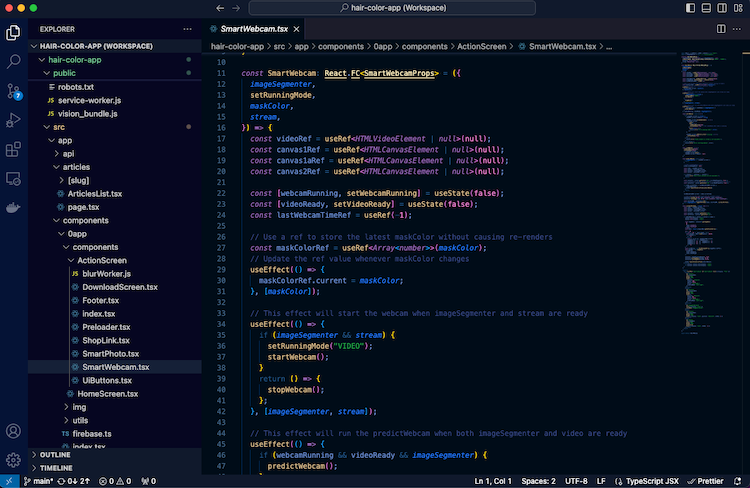Open page.tsx file
The height and width of the screenshot is (488, 750).
click(x=115, y=207)
